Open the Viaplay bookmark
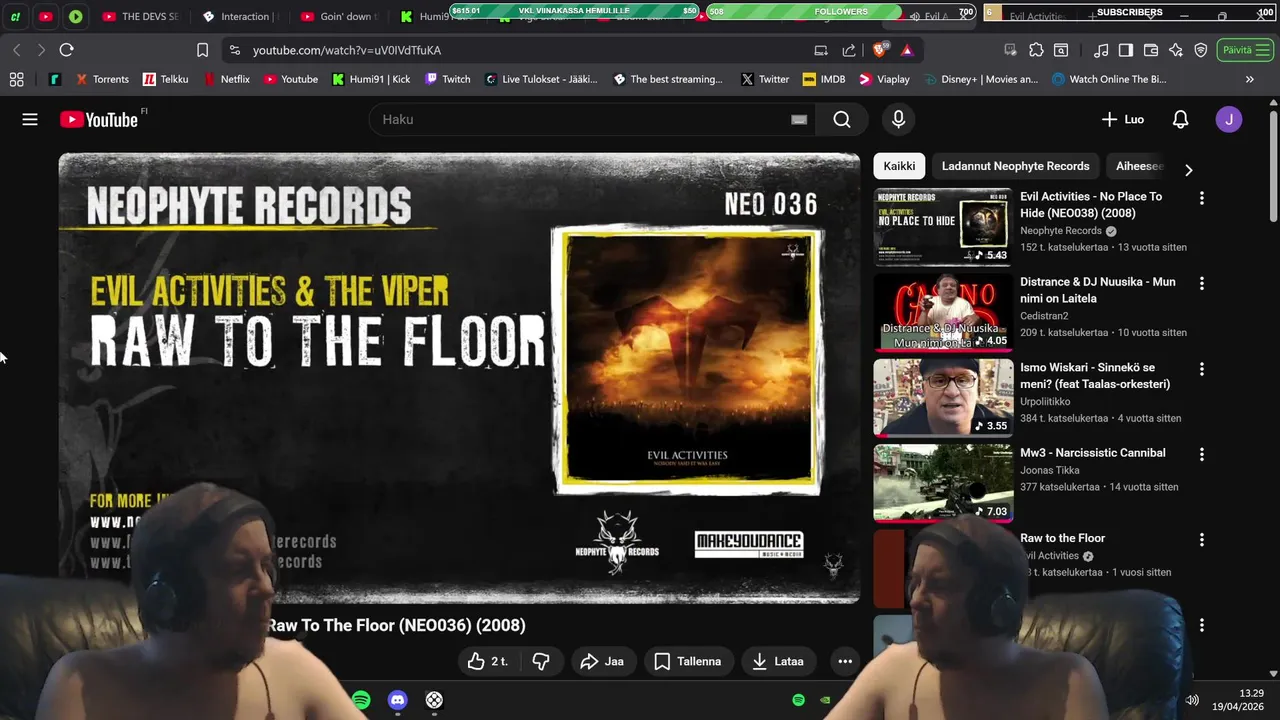 click(884, 79)
